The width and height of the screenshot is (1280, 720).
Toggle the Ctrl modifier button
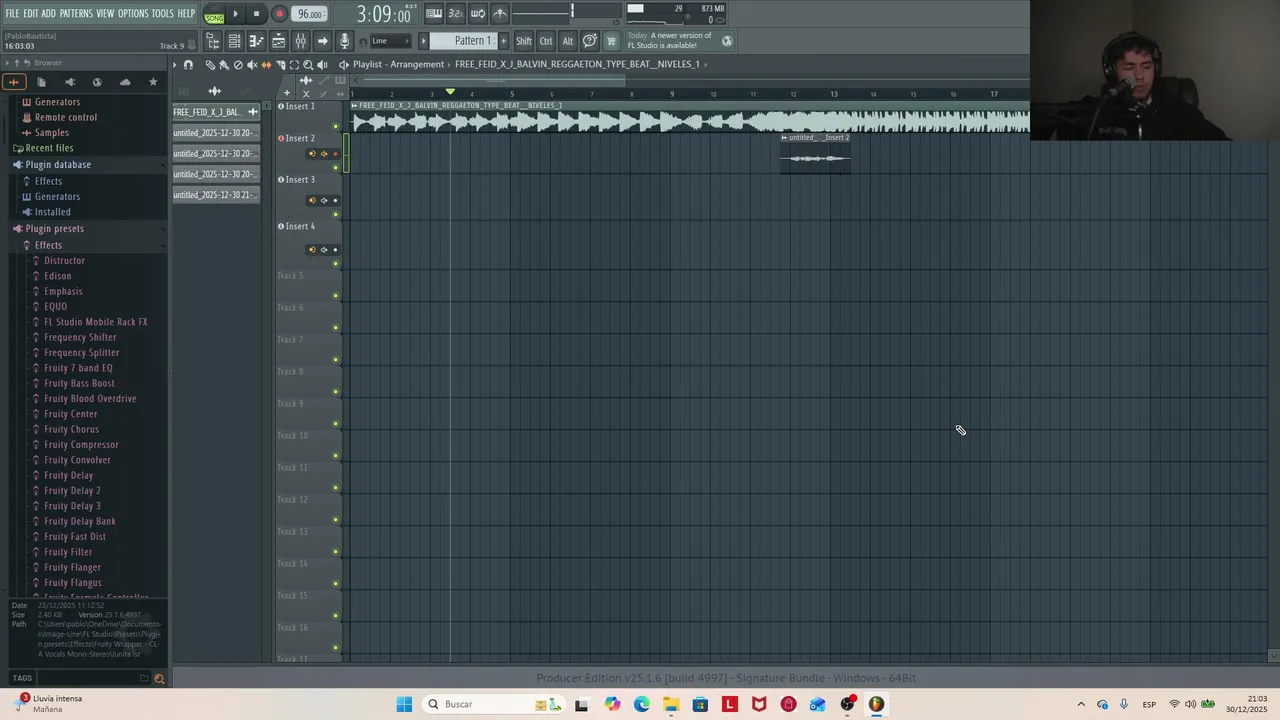(x=546, y=41)
